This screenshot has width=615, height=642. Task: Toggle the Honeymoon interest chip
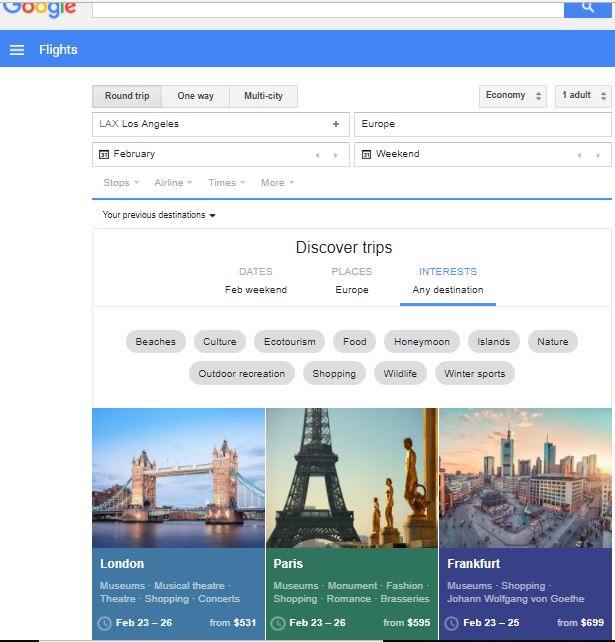click(x=422, y=341)
